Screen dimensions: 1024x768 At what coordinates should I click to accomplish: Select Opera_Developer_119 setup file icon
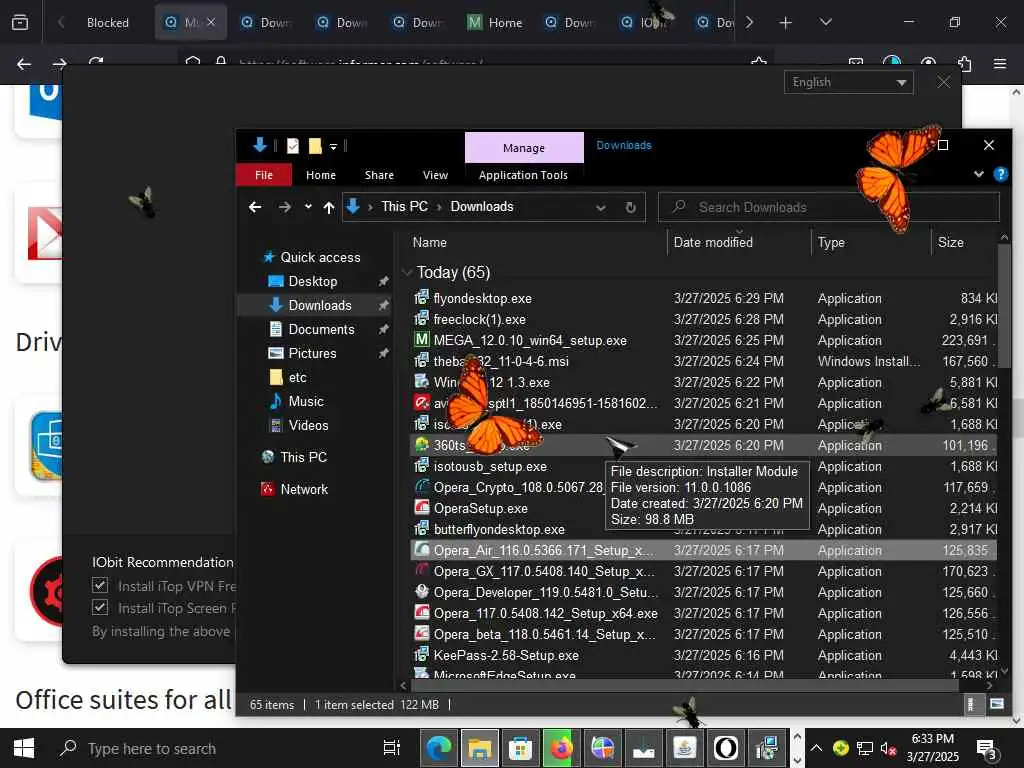pyautogui.click(x=422, y=592)
